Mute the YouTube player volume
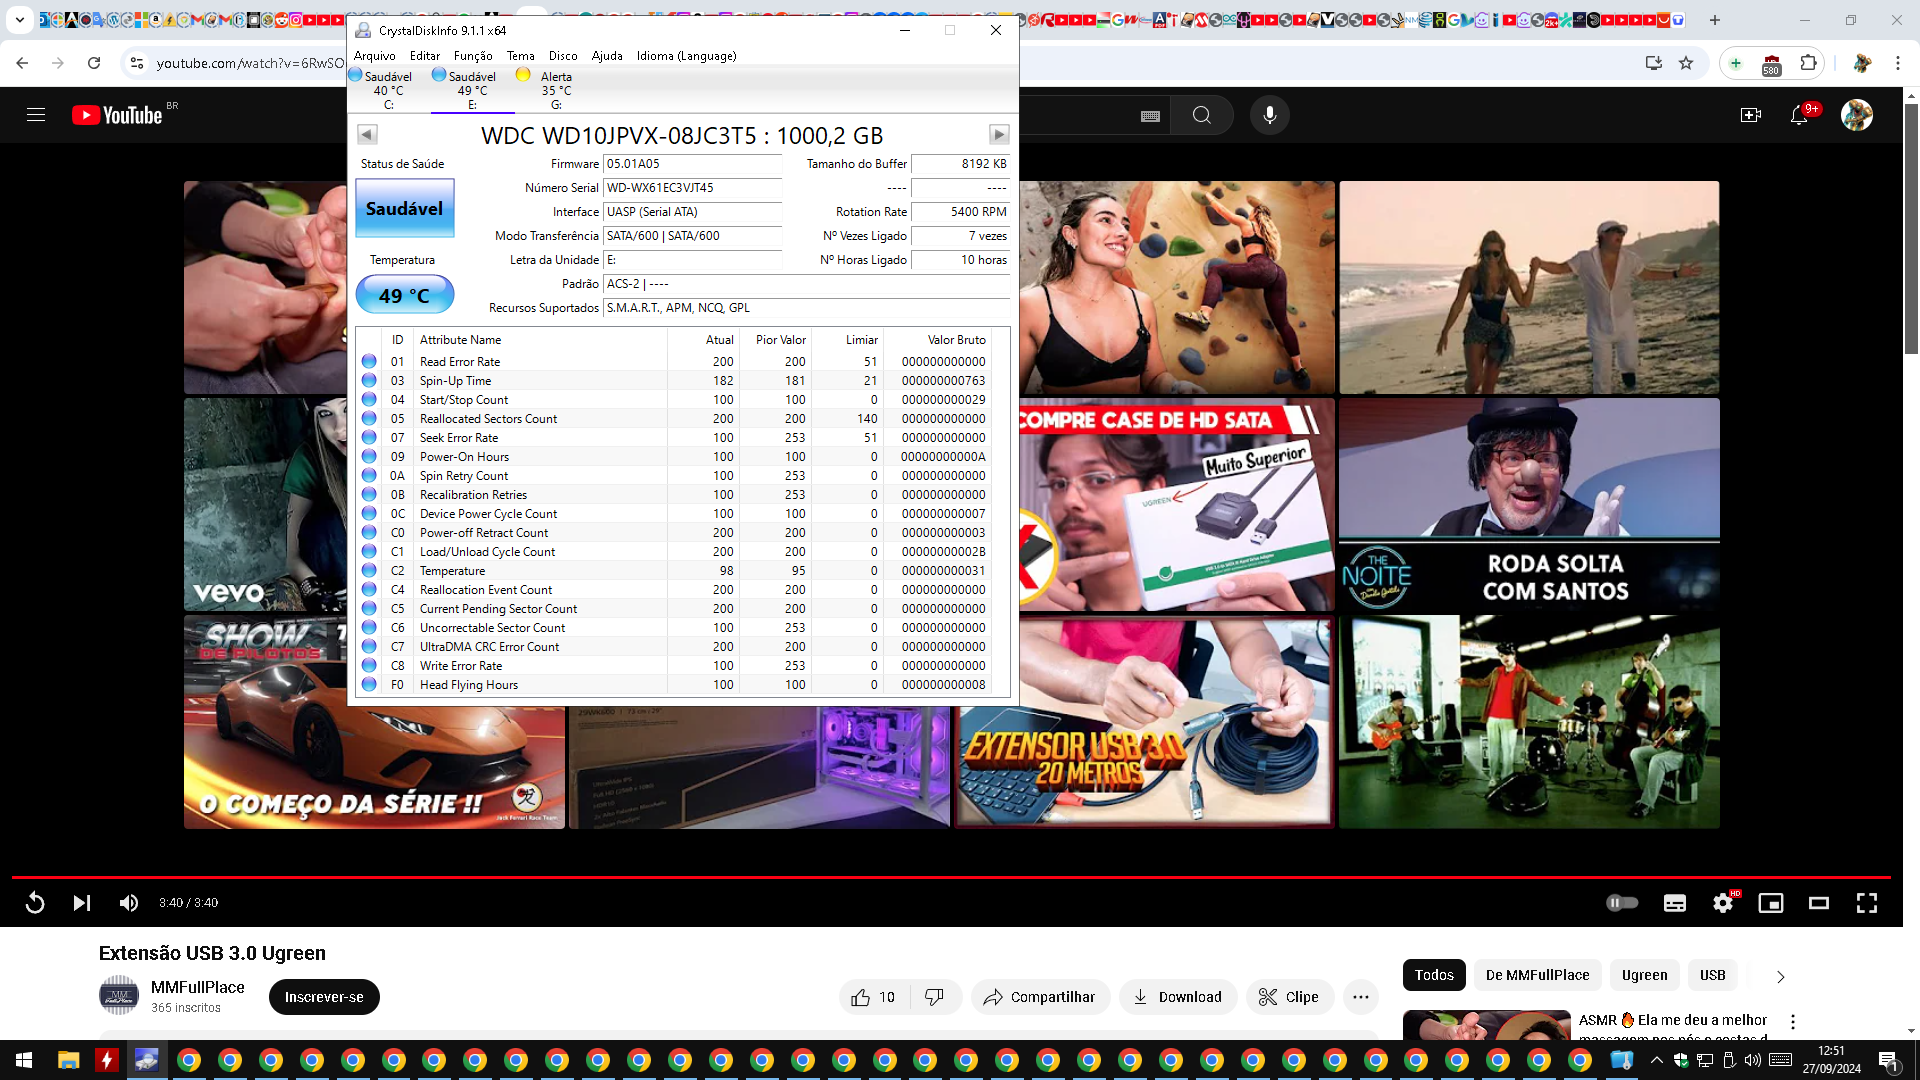The height and width of the screenshot is (1080, 1920). (x=129, y=903)
